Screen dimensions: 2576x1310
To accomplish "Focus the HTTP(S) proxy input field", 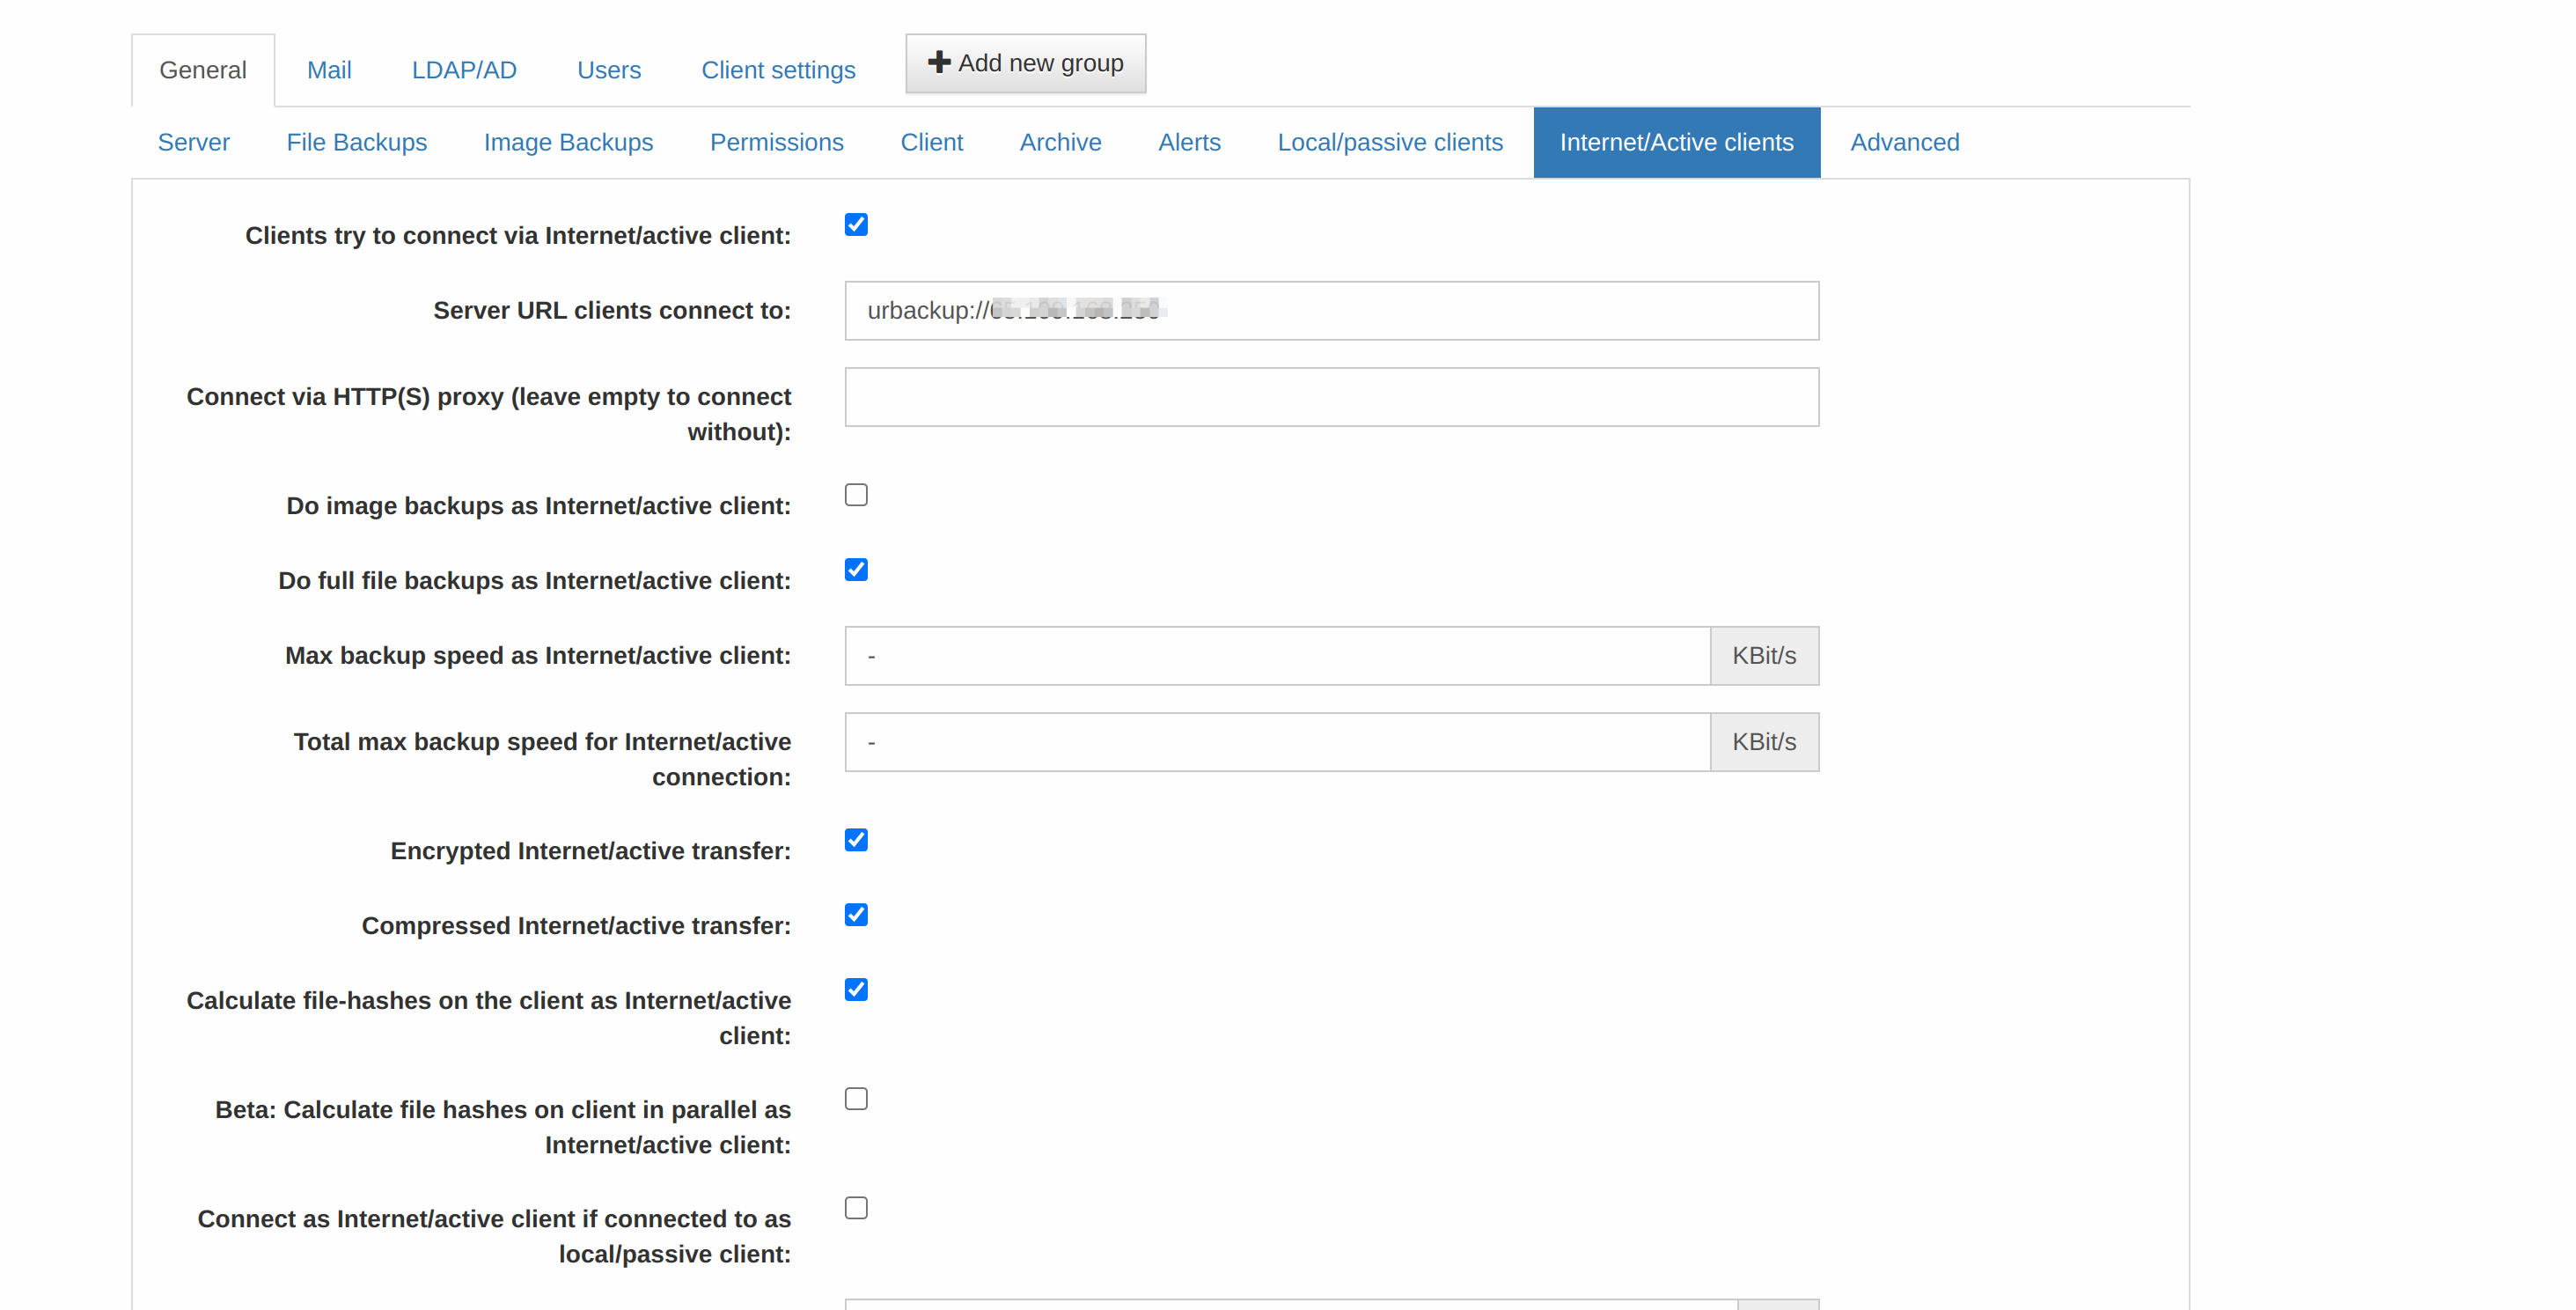I will [x=1331, y=397].
